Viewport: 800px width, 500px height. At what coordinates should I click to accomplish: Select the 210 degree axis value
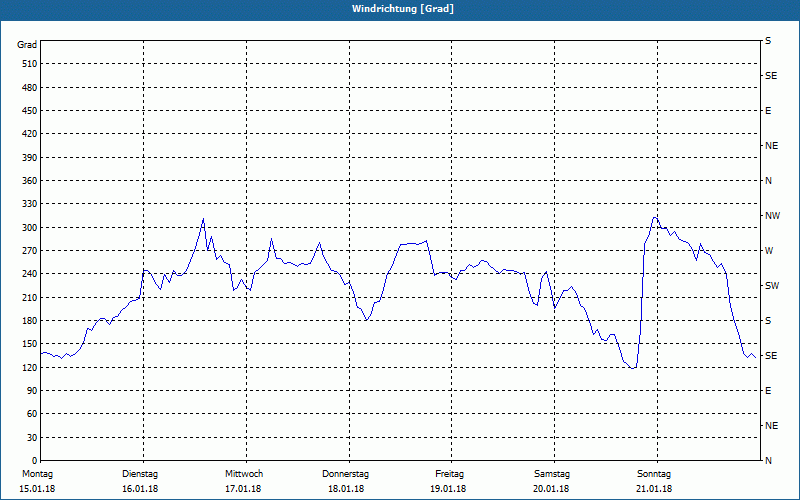pos(30,297)
